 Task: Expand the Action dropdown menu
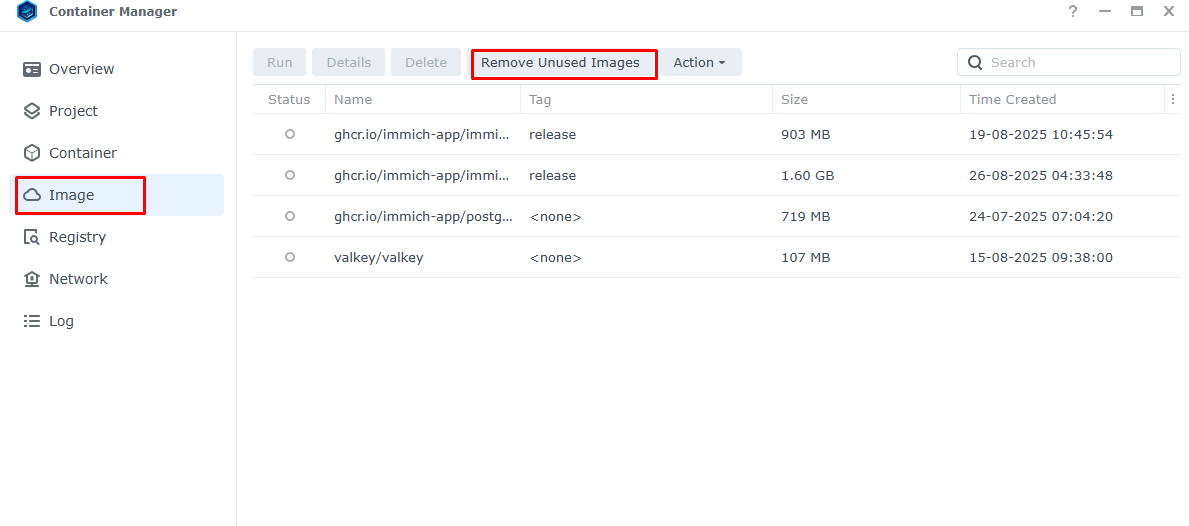699,62
